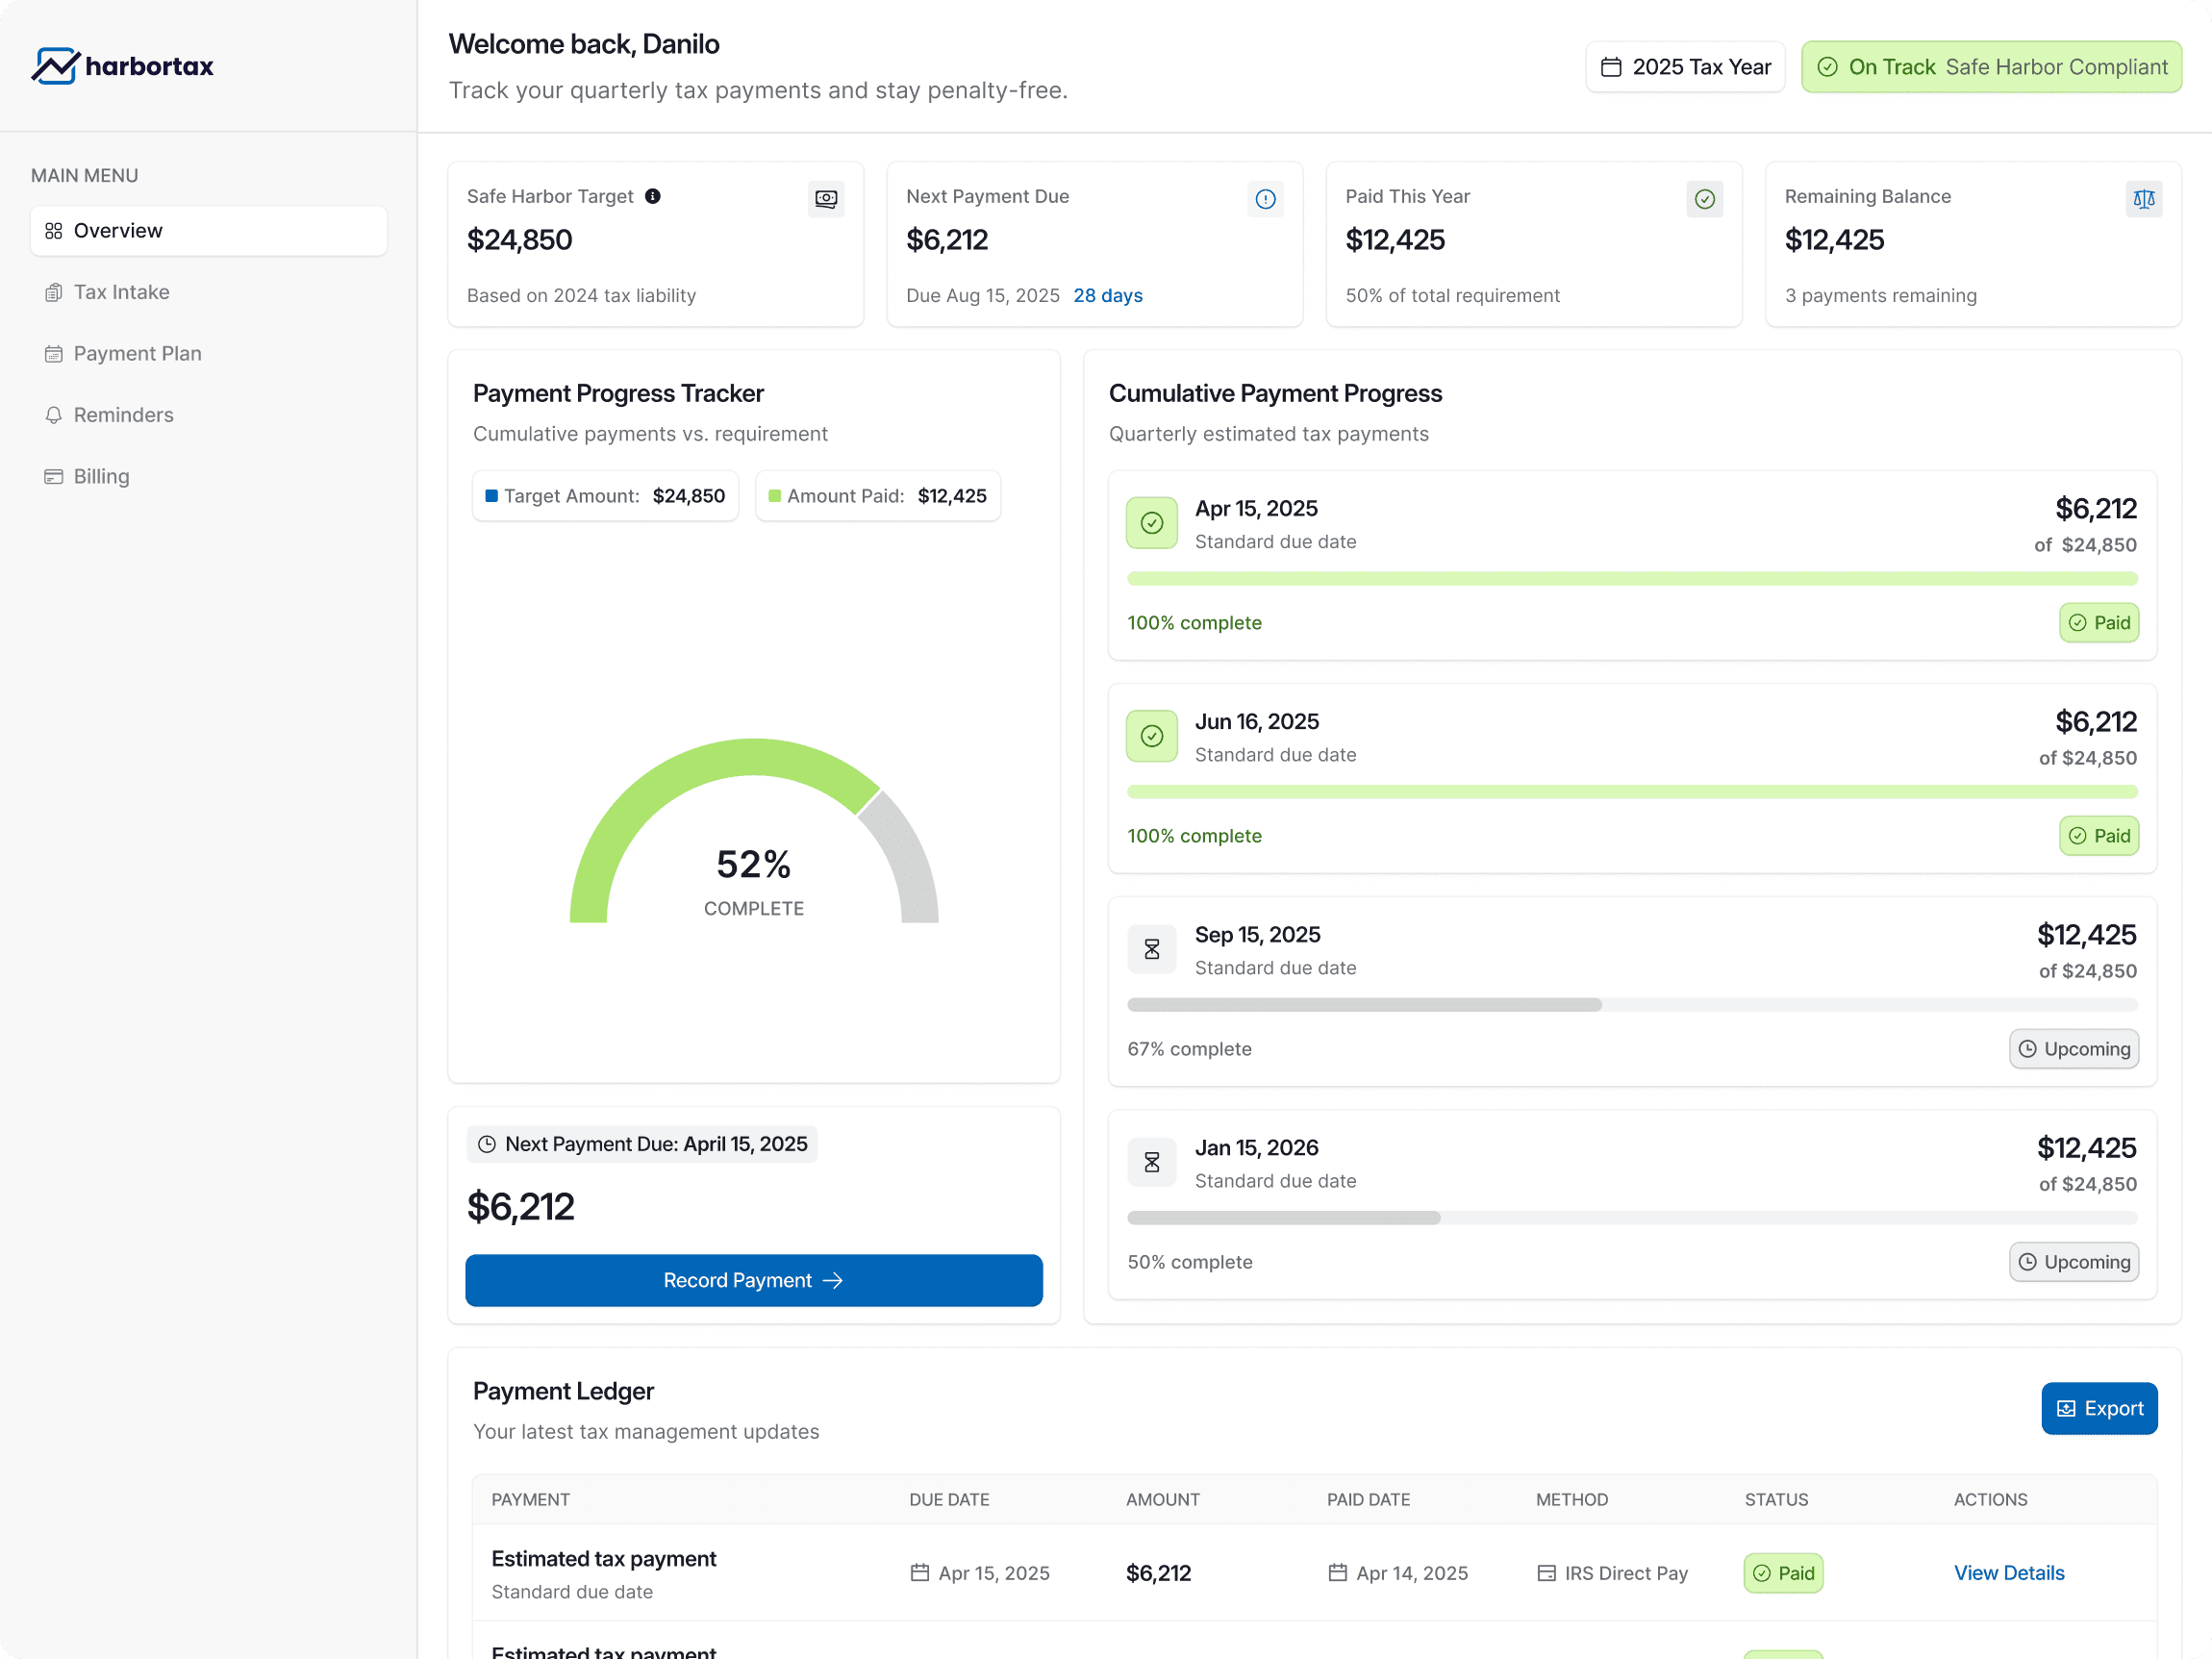This screenshot has width=2212, height=1659.
Task: Click the green check icon for Apr 15, 2025
Action: point(1151,523)
